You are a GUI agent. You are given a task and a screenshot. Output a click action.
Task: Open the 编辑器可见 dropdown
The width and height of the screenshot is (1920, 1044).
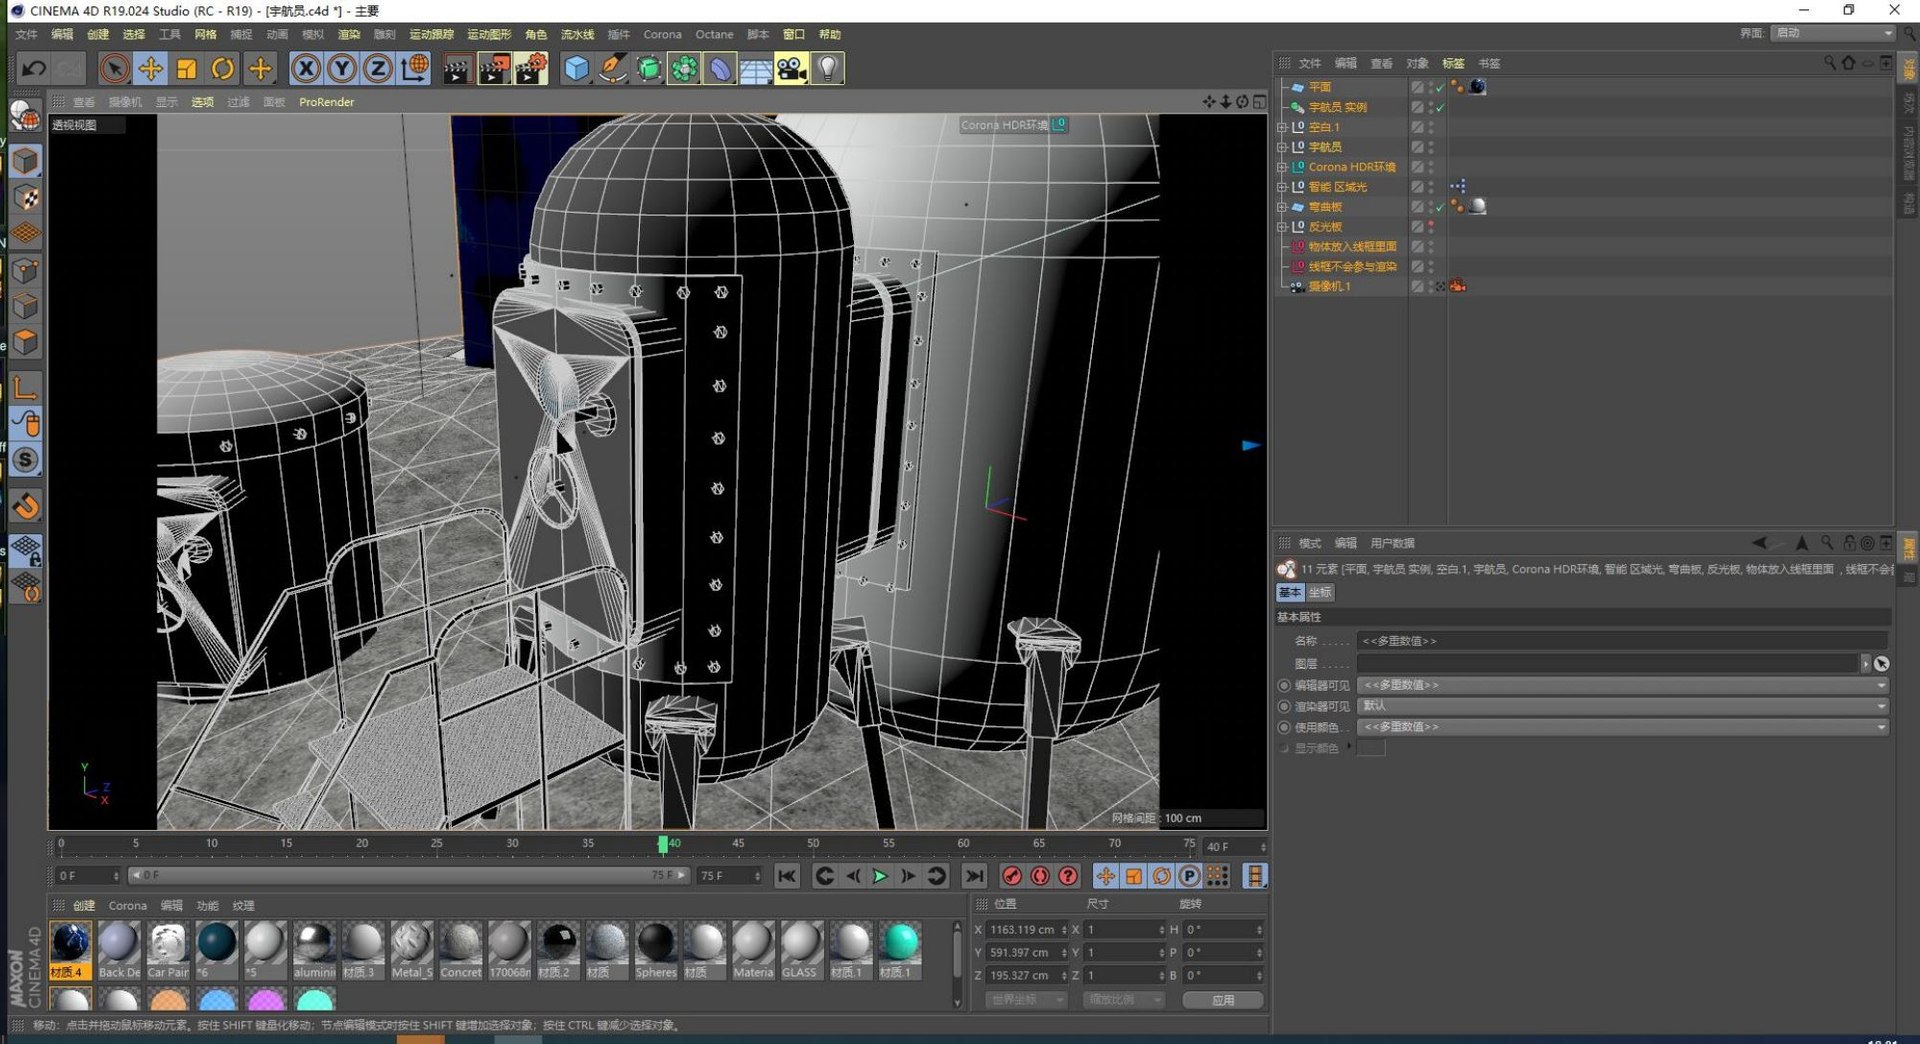tap(1622, 685)
